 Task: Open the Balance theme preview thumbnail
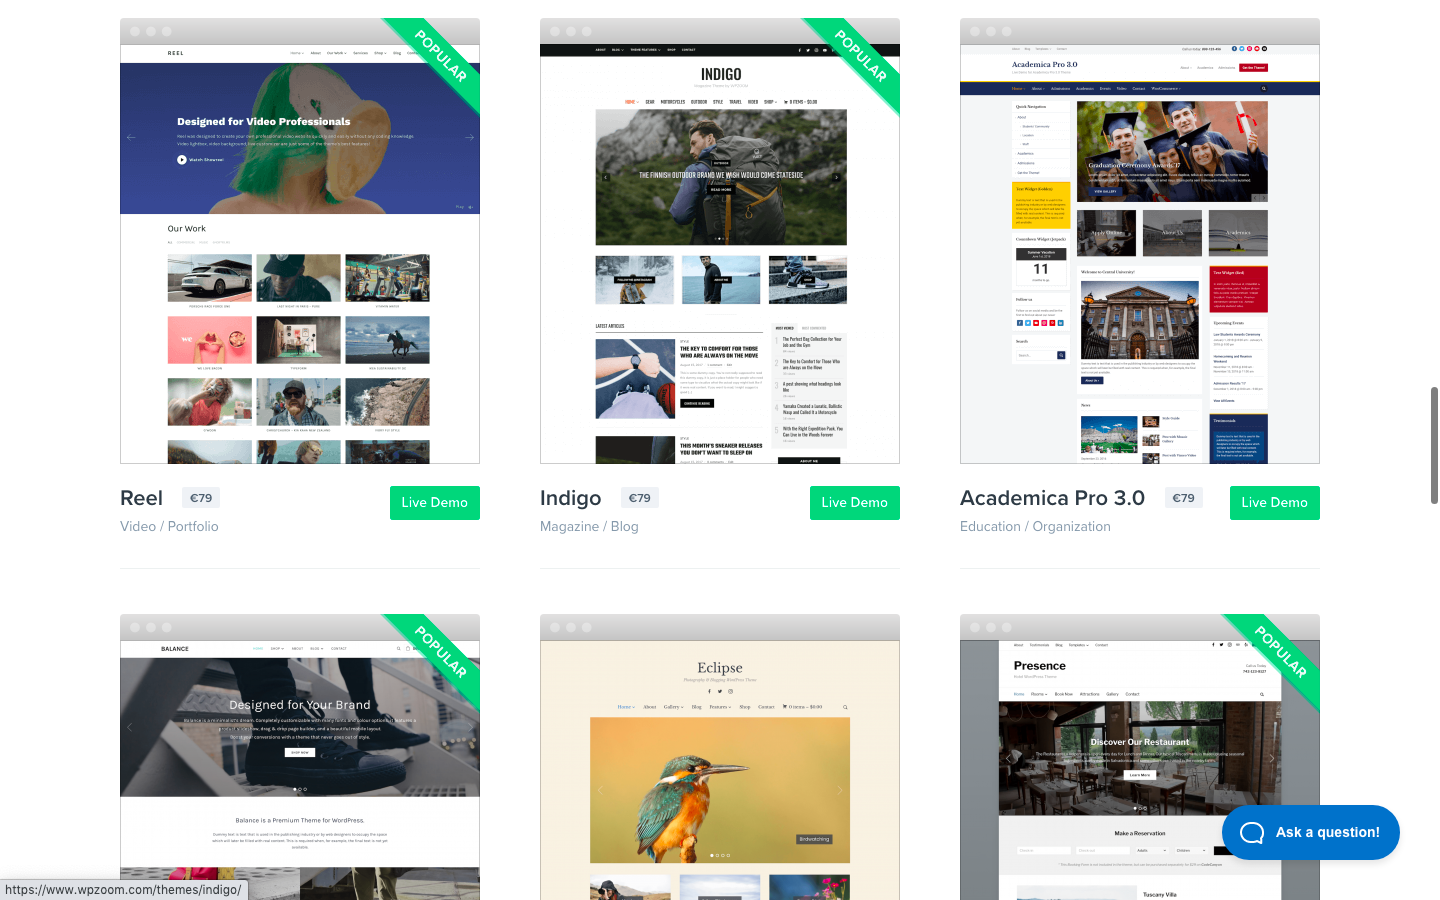tap(300, 757)
